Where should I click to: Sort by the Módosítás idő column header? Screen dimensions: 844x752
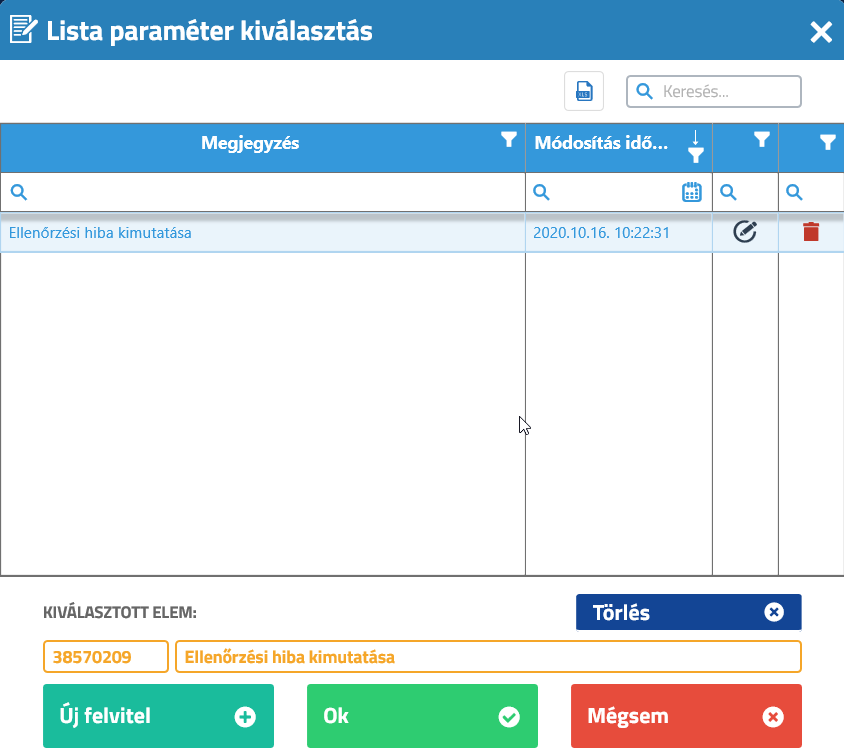click(x=601, y=143)
